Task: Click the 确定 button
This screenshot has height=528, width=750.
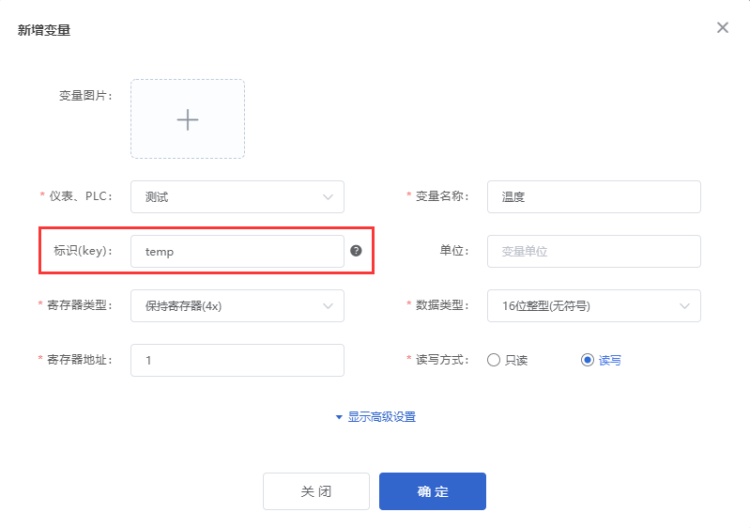Action: coord(432,491)
